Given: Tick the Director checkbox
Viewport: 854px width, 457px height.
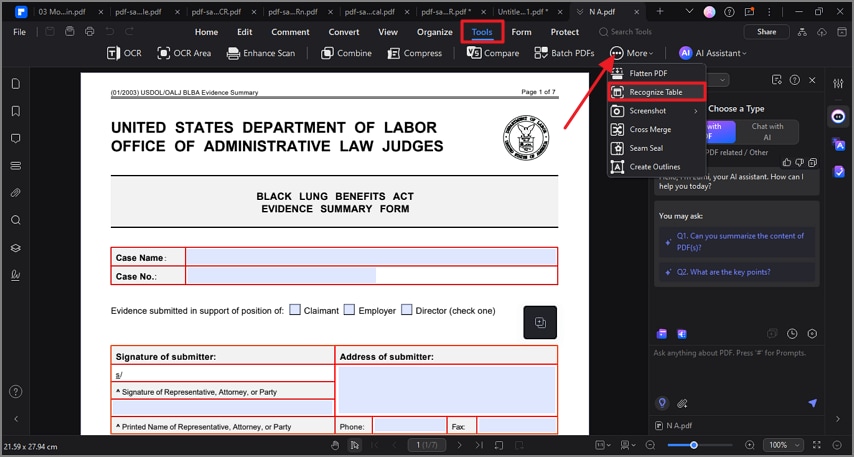Looking at the screenshot, I should (x=406, y=309).
